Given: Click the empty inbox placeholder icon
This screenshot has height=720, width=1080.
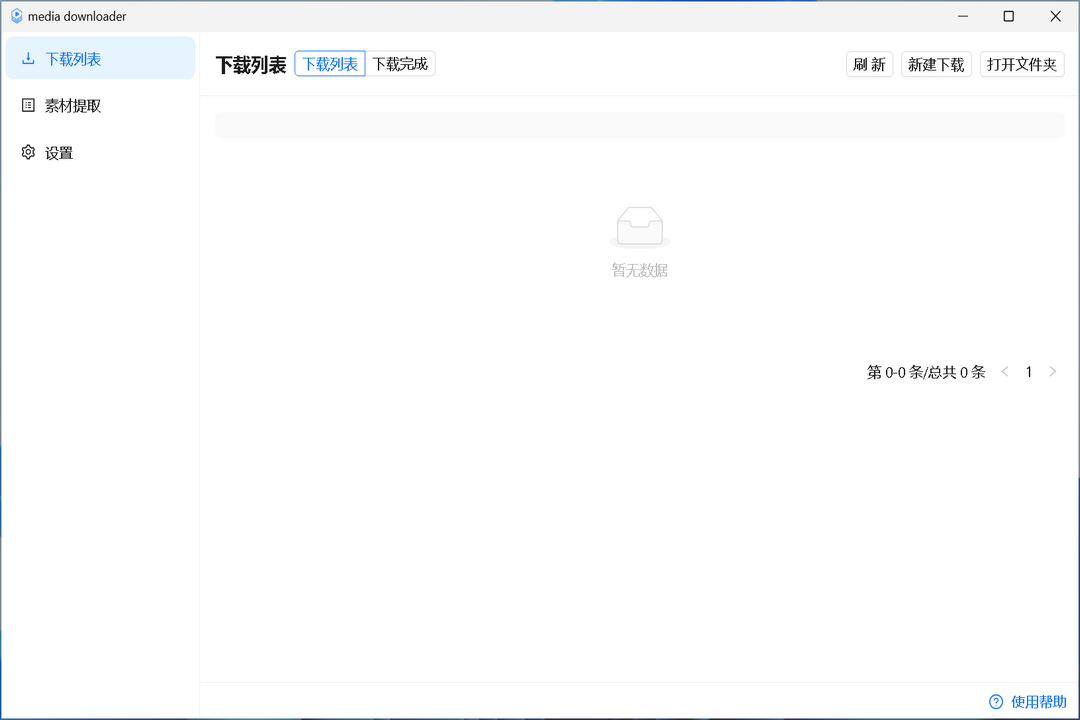Looking at the screenshot, I should pyautogui.click(x=640, y=227).
